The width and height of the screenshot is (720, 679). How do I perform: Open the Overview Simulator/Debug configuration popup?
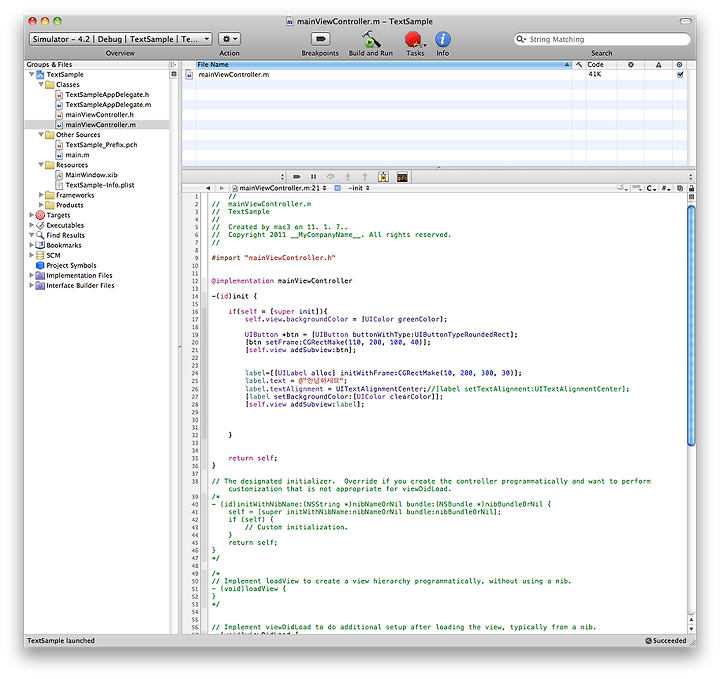120,39
